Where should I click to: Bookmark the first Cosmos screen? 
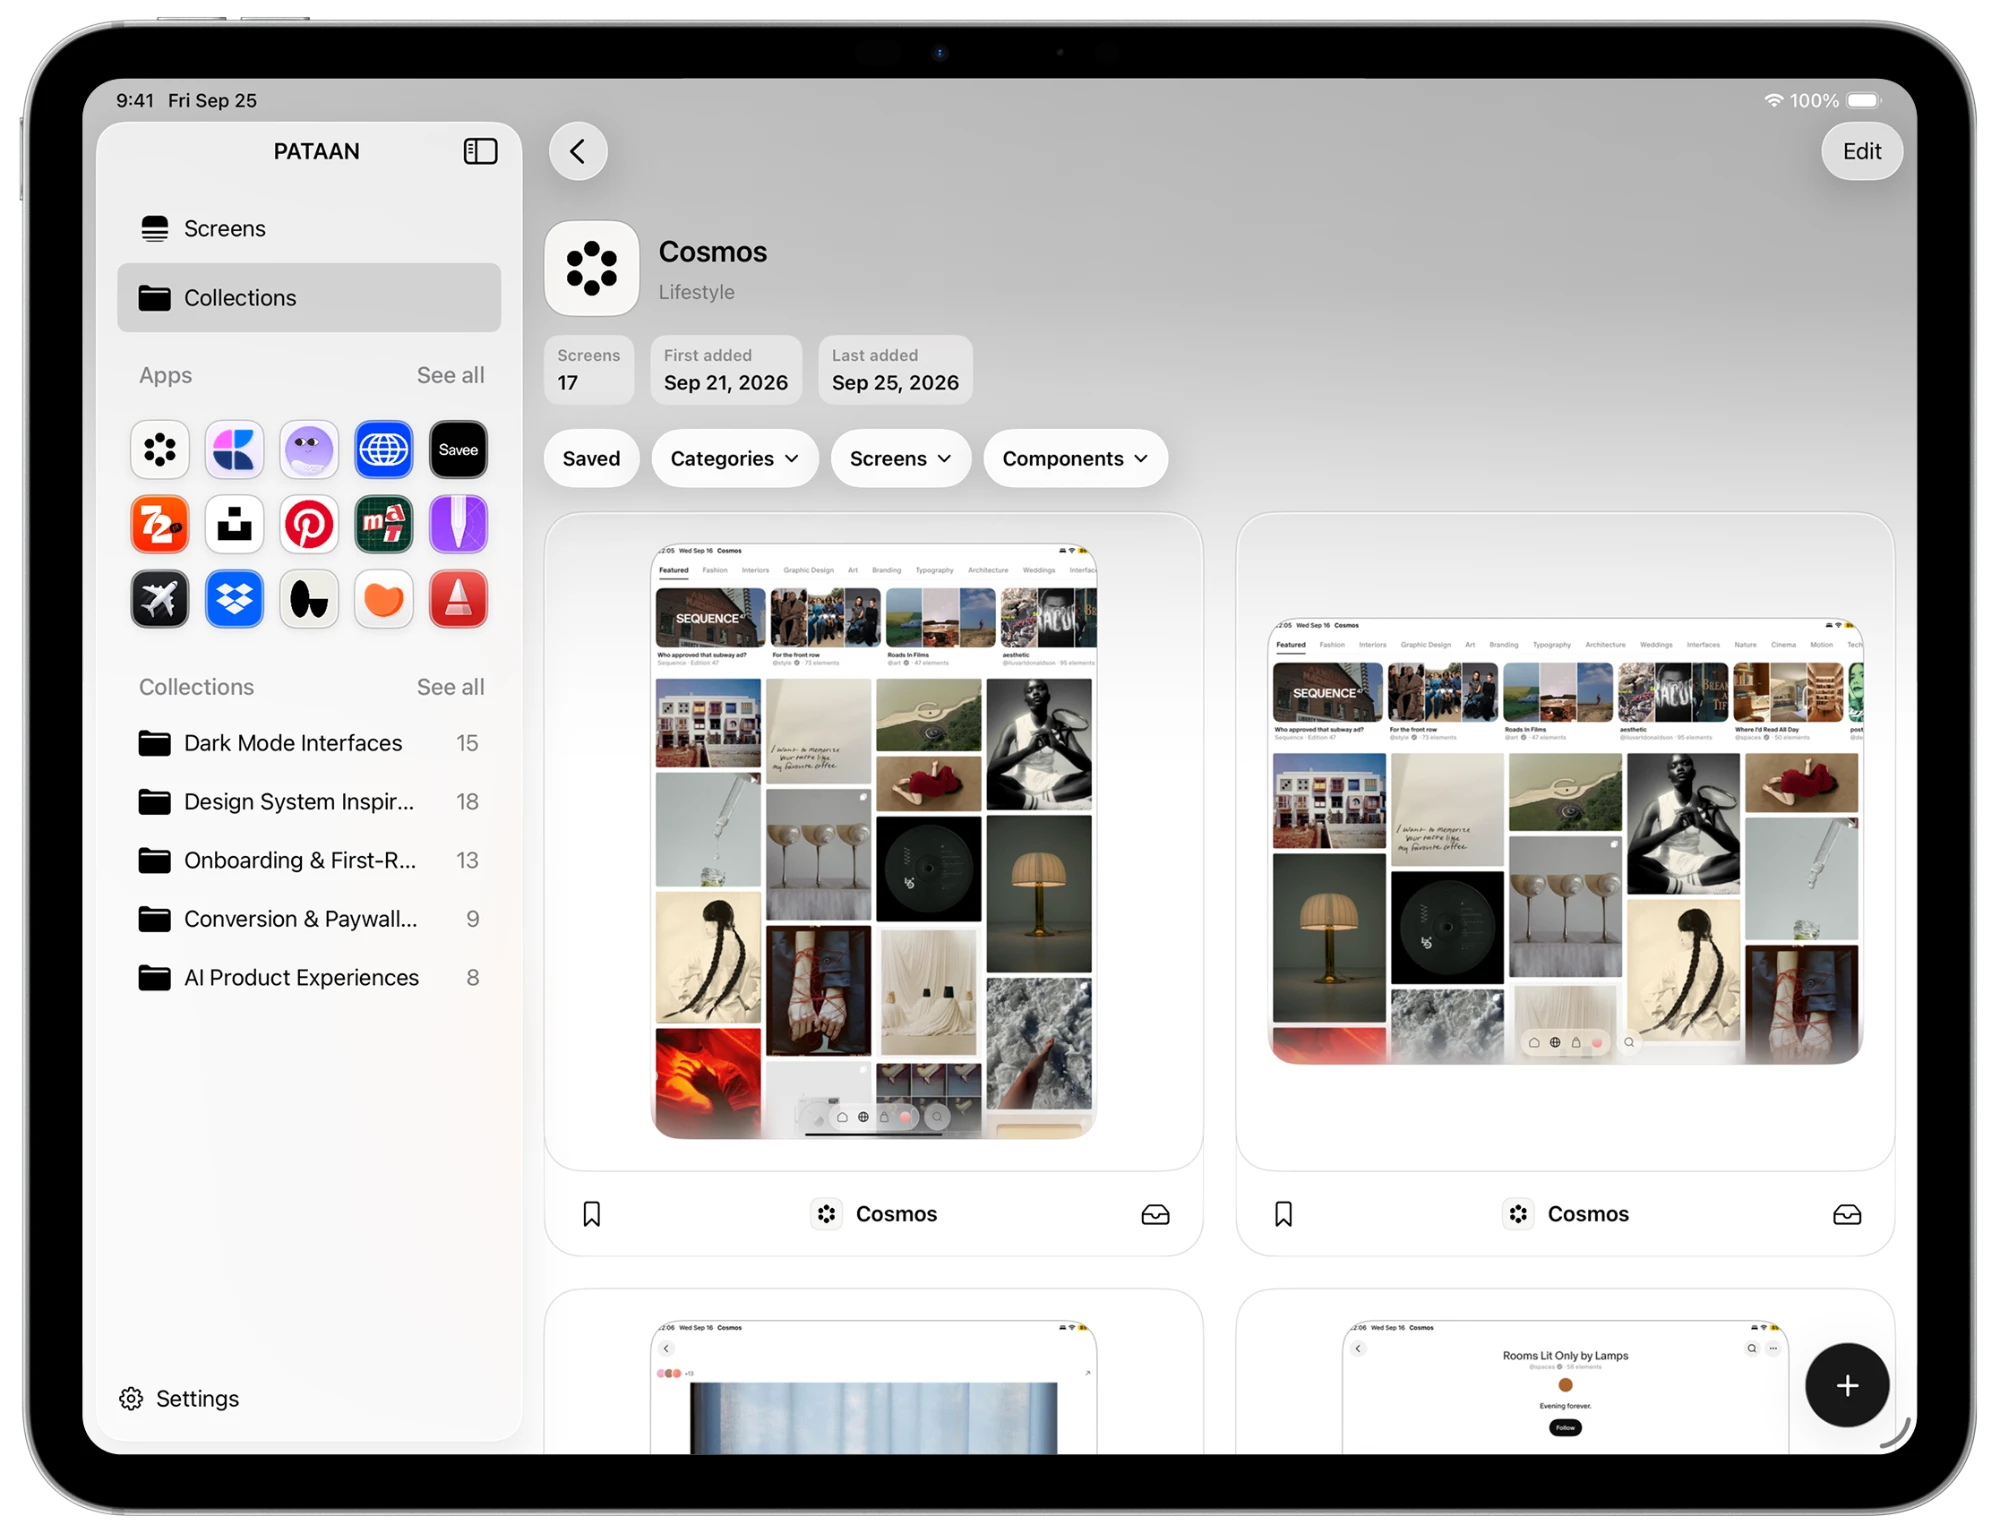click(x=592, y=1214)
